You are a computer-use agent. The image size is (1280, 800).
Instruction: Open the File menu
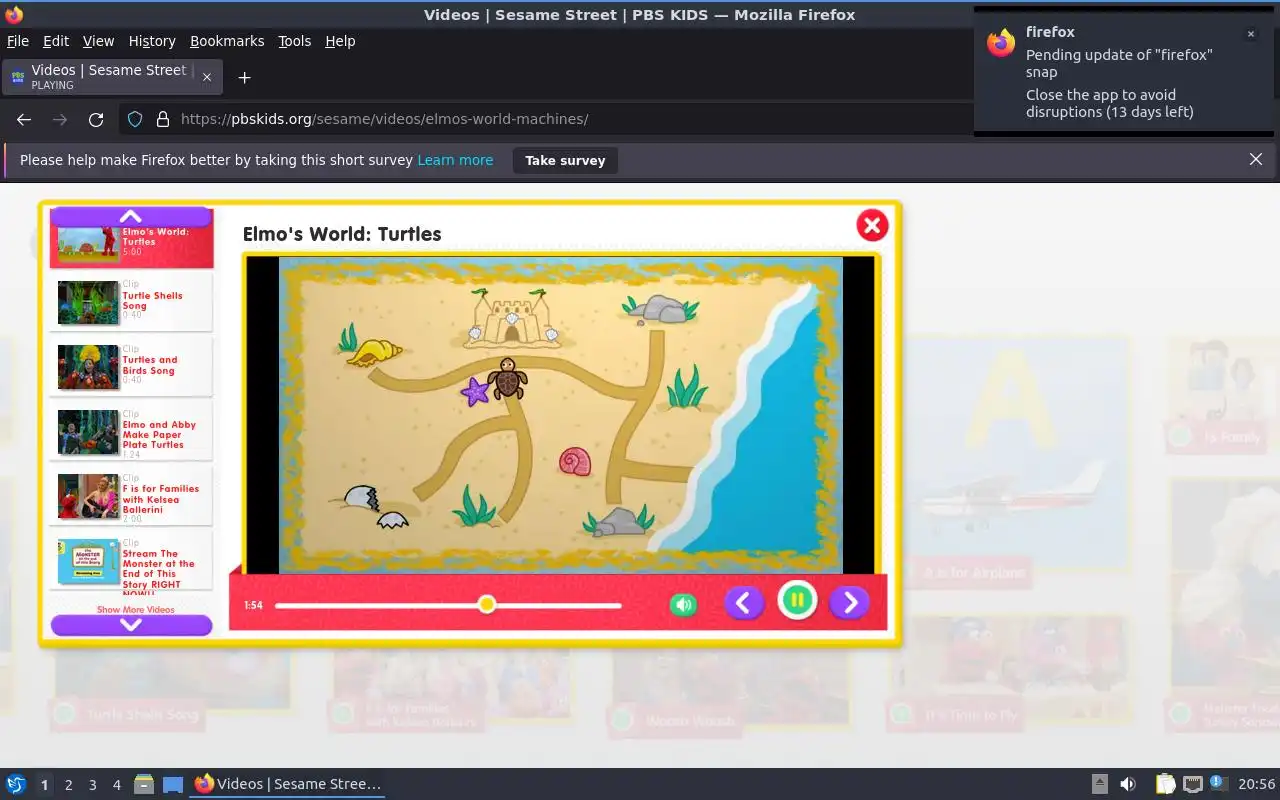[18, 41]
